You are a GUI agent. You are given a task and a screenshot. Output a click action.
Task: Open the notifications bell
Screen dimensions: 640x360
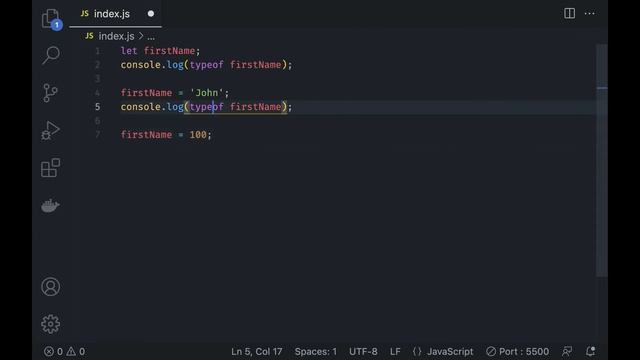(590, 351)
